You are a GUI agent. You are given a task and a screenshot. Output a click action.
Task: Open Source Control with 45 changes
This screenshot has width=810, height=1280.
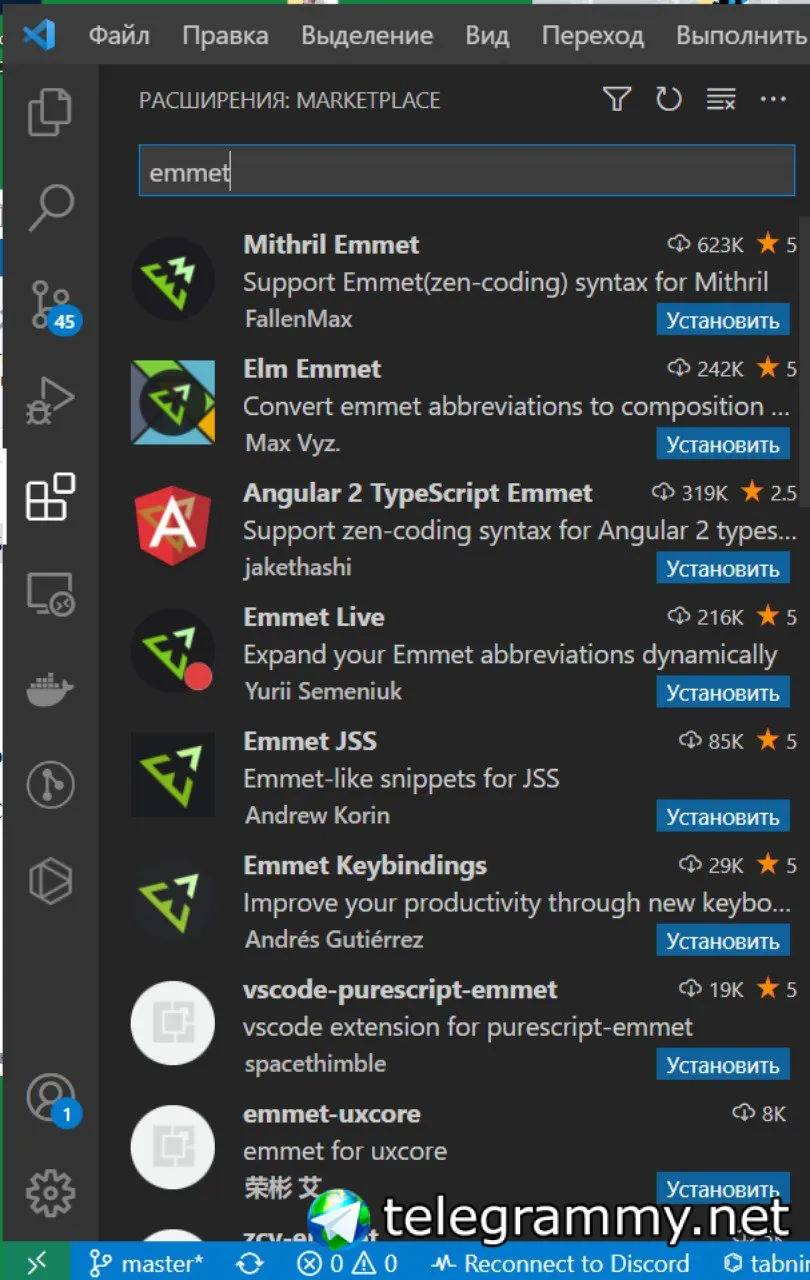[x=51, y=305]
